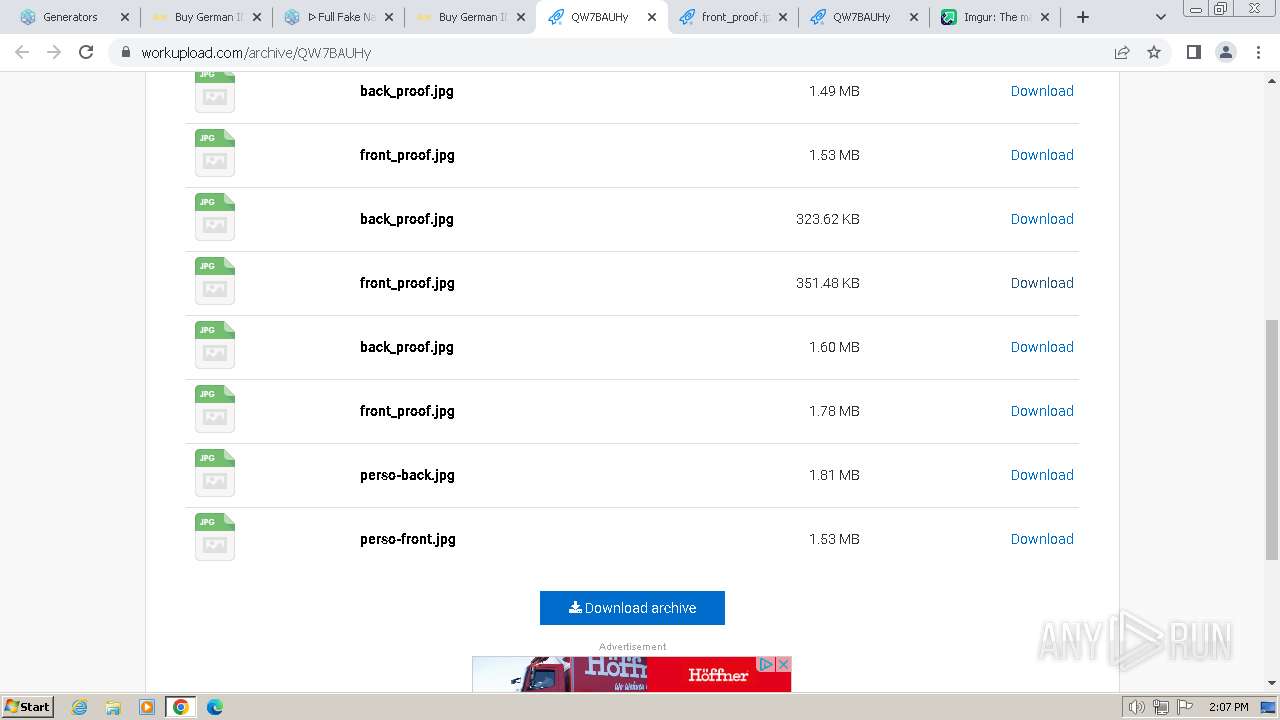Viewport: 1280px width, 720px height.
Task: Bookmark this page with the star icon
Action: (1154, 52)
